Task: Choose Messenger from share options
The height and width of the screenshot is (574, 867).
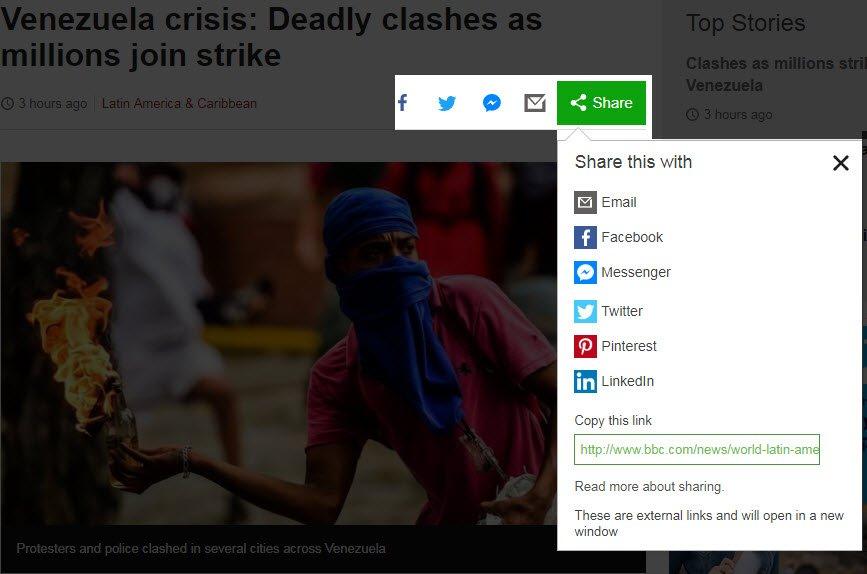Action: (x=622, y=272)
